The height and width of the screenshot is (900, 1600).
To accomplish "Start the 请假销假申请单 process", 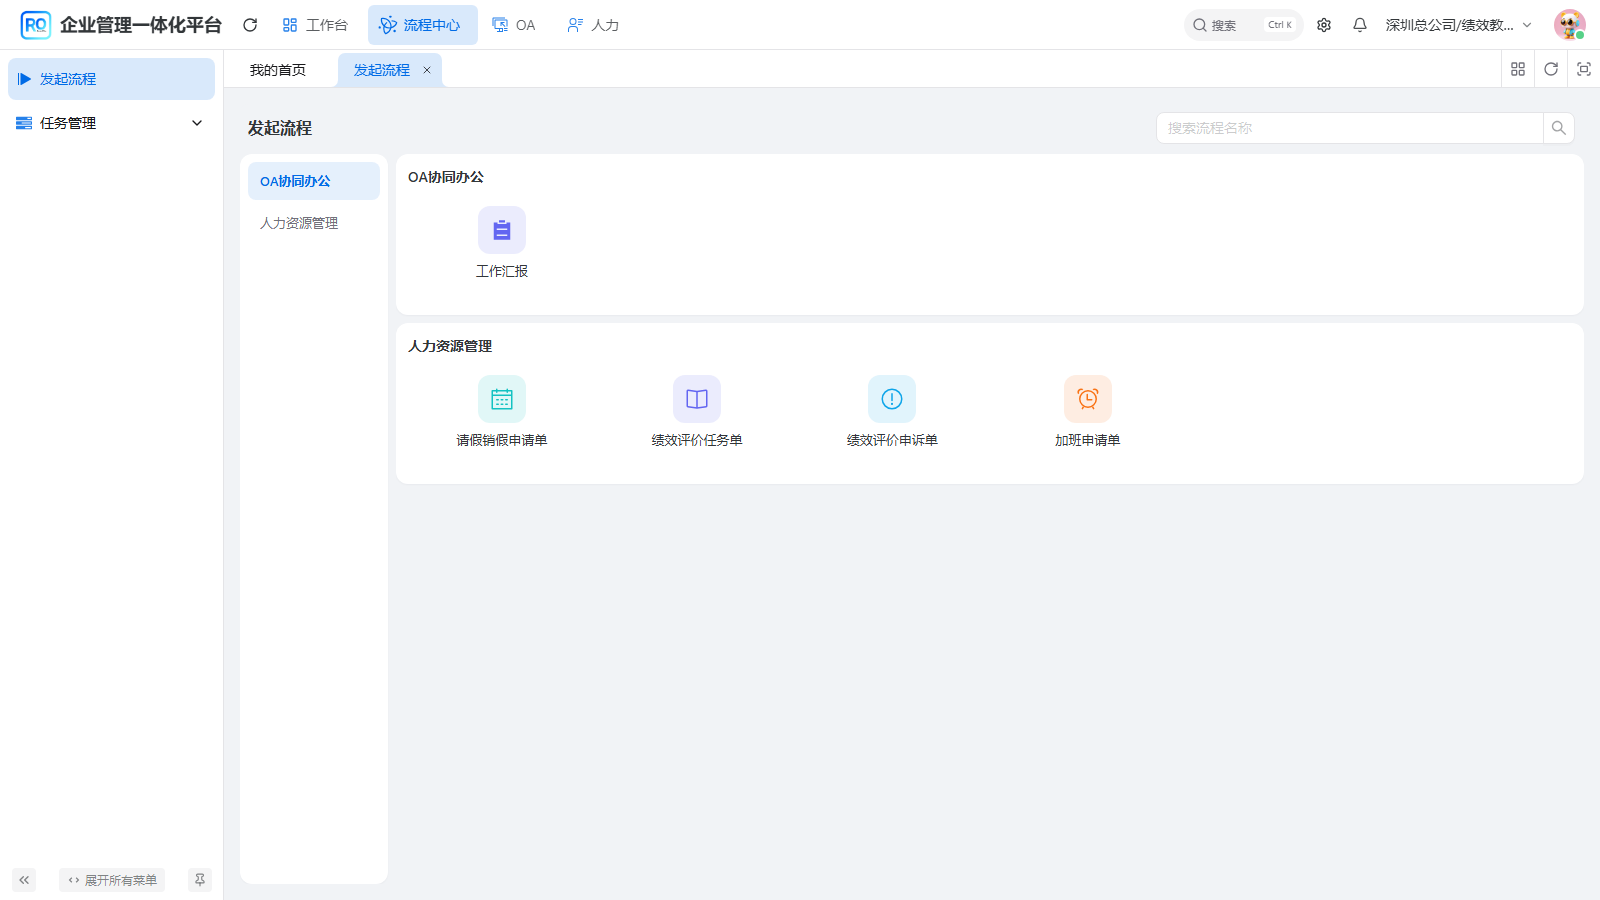I will click(x=502, y=399).
